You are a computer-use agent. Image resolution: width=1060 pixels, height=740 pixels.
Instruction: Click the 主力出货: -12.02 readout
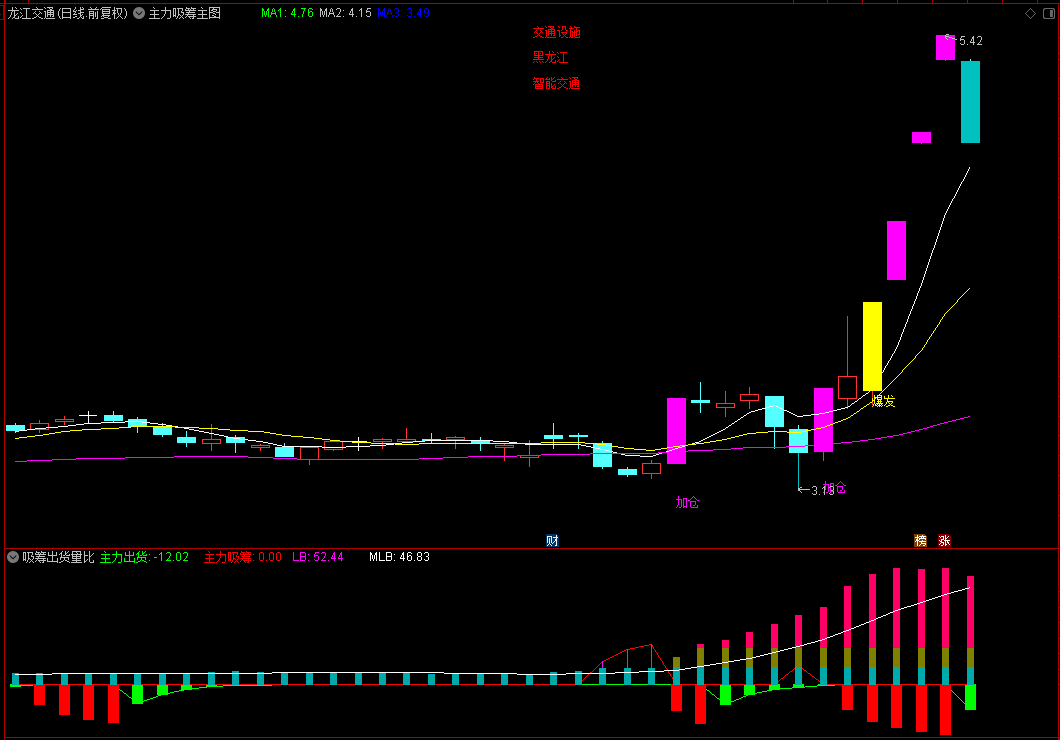145,558
